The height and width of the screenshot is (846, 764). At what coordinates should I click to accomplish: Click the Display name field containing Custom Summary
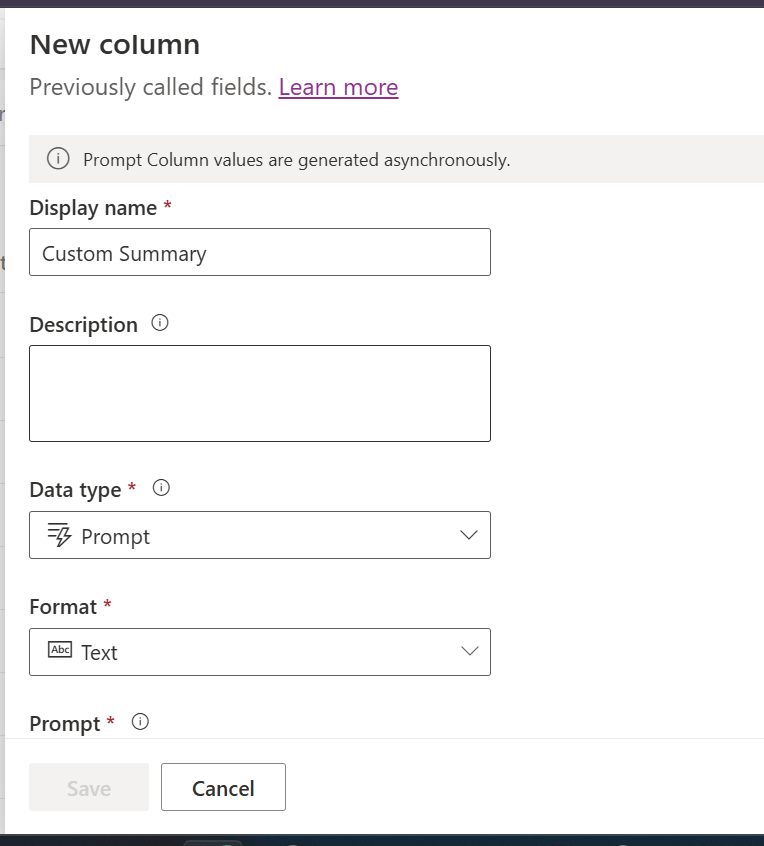click(x=260, y=252)
